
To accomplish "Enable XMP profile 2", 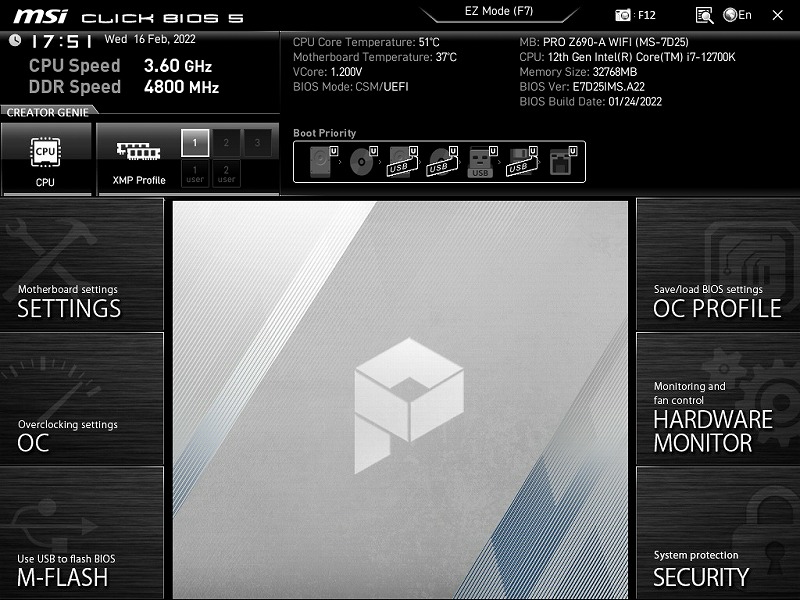I will pos(226,142).
